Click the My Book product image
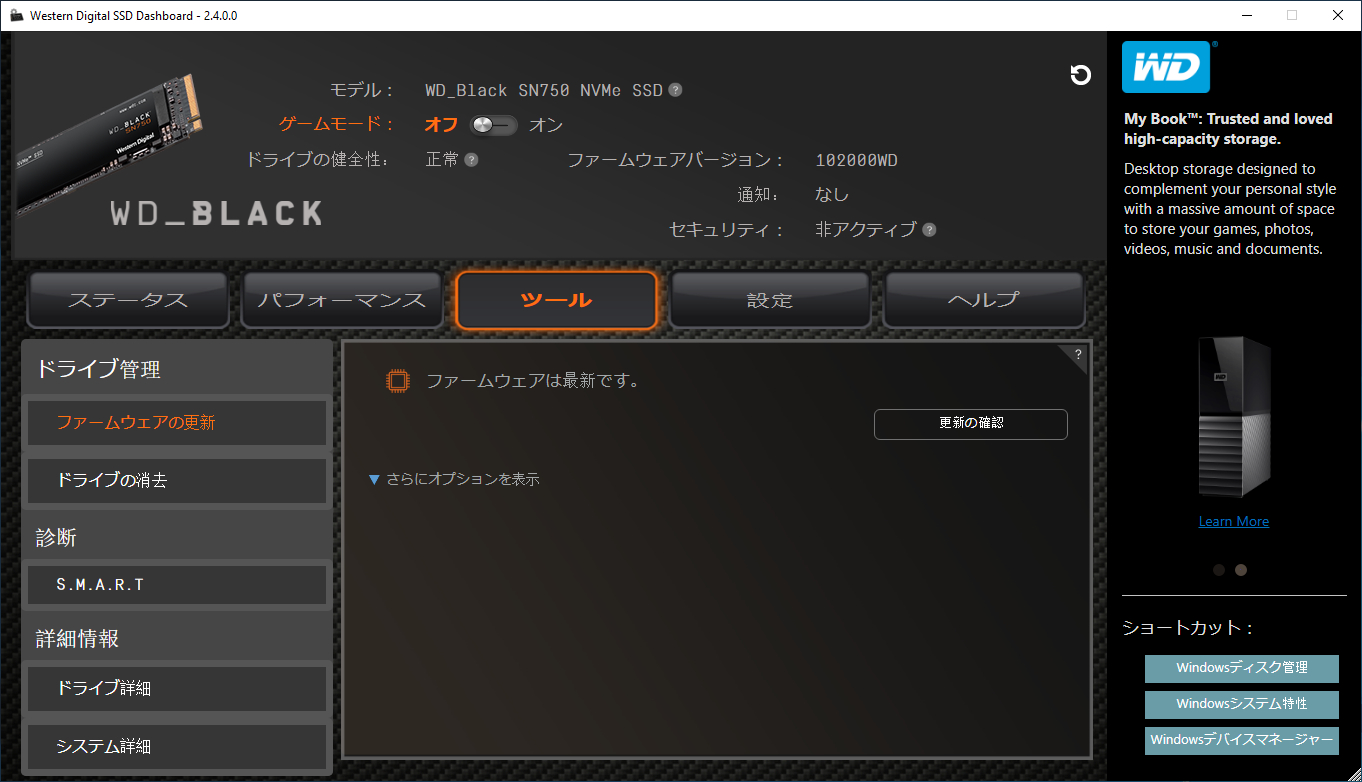Viewport: 1362px width, 782px height. 1234,418
